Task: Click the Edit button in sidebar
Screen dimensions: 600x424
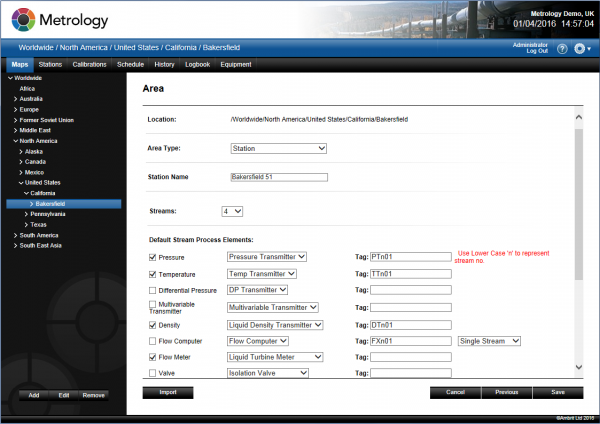Action: coord(64,395)
